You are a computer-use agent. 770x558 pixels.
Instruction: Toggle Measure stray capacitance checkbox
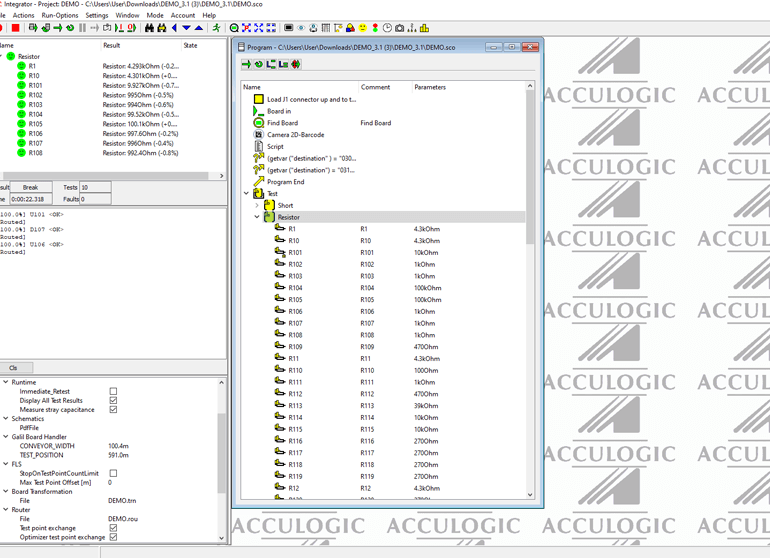point(113,410)
